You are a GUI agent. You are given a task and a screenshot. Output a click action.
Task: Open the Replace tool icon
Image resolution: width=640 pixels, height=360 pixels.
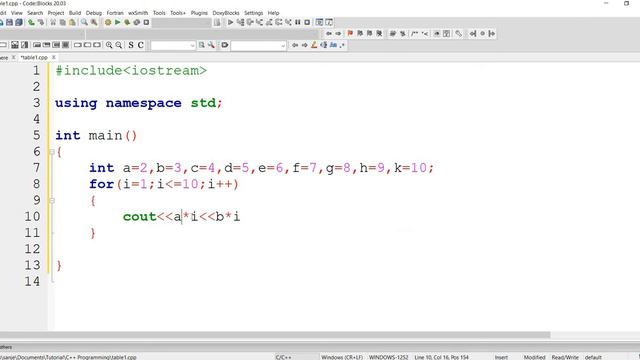94,22
